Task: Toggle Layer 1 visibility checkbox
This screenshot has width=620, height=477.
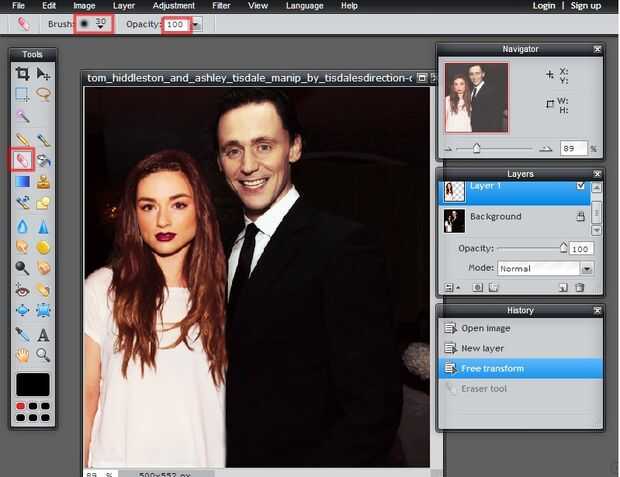Action: click(581, 186)
